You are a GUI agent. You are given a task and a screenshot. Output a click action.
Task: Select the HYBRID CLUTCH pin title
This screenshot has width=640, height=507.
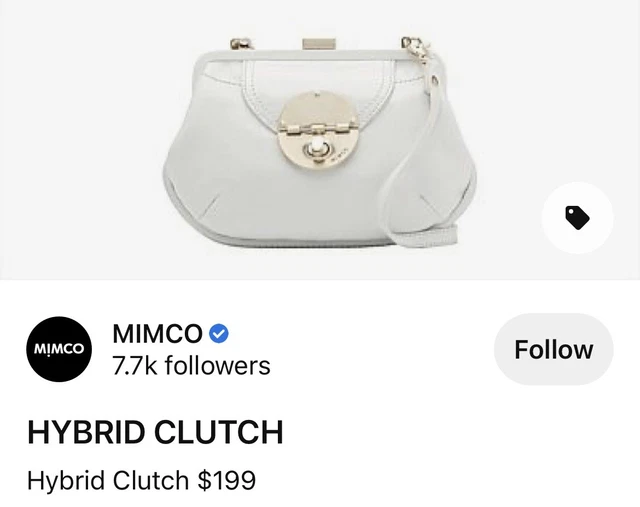pos(155,432)
